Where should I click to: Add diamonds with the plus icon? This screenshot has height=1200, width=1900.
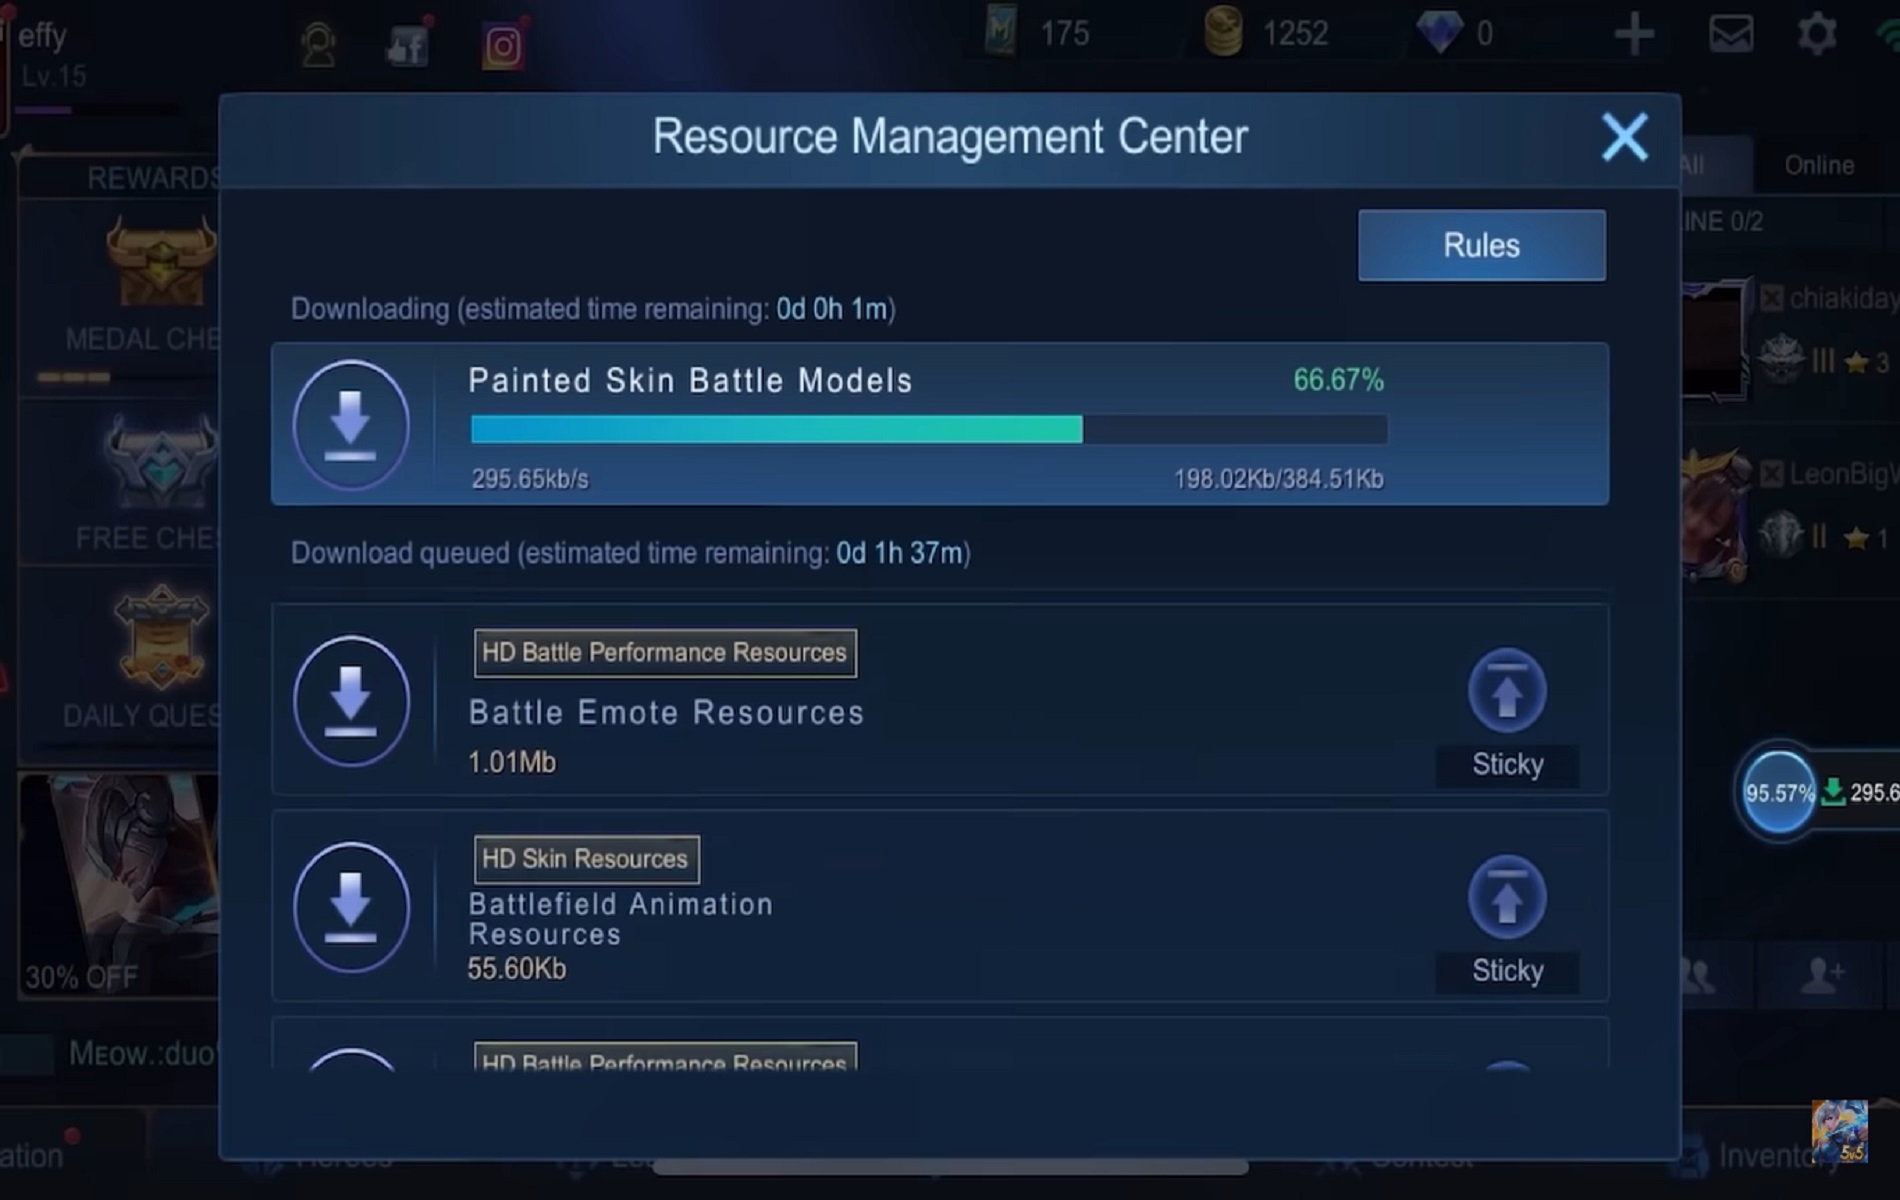pyautogui.click(x=1634, y=35)
